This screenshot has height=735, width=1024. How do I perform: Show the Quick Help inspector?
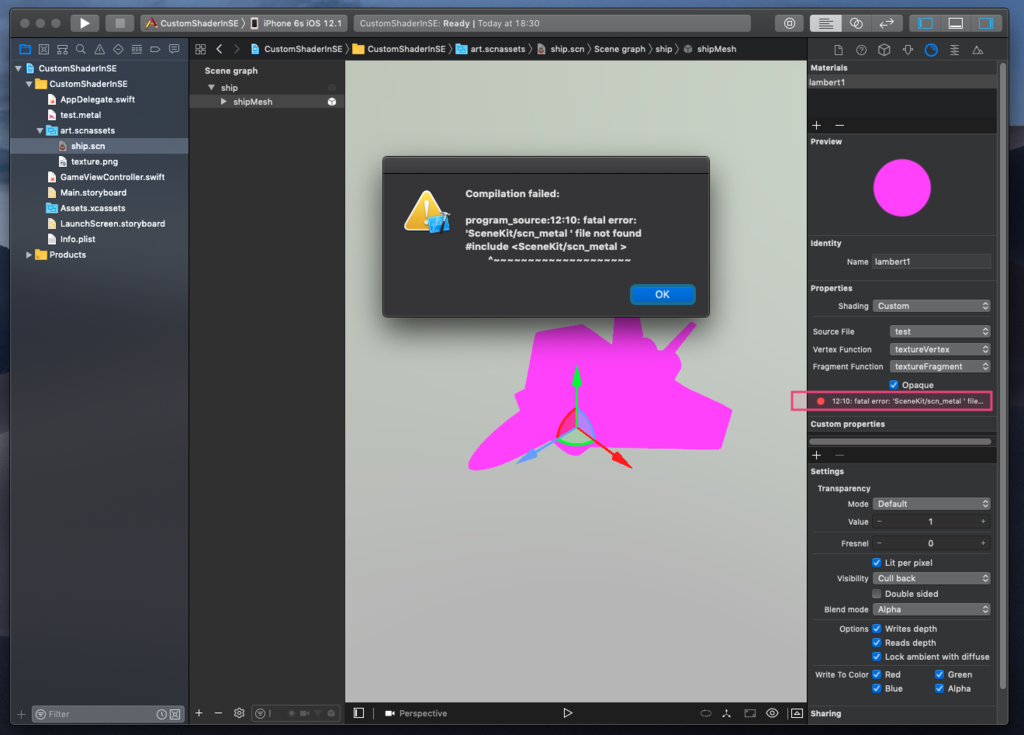click(861, 50)
